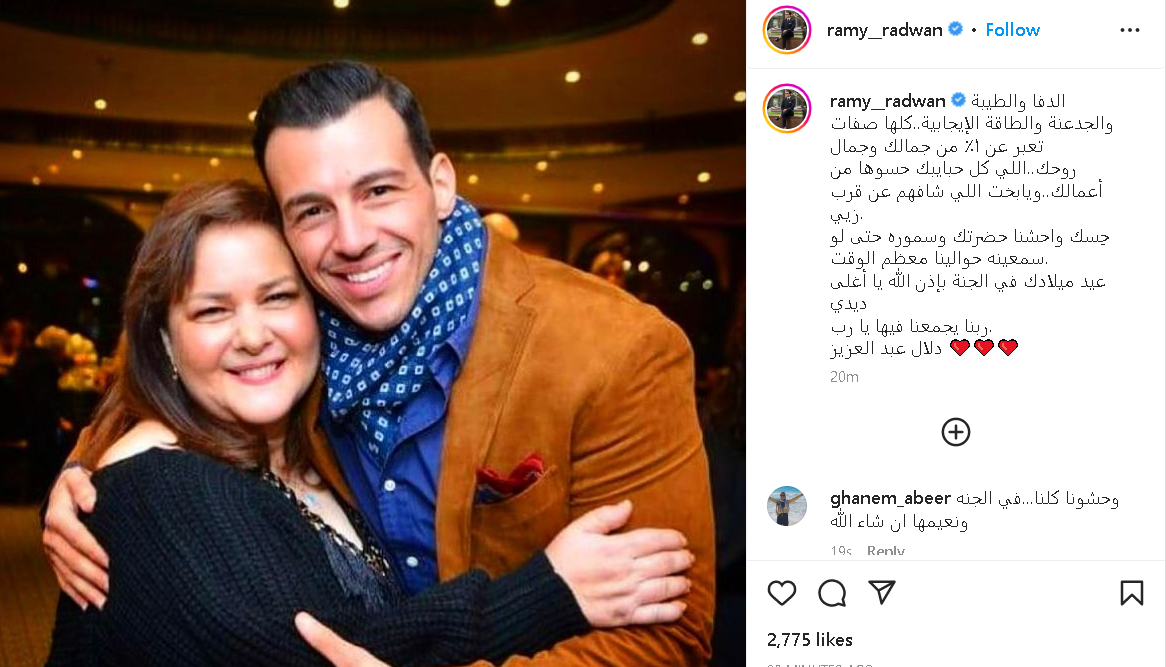The width and height of the screenshot is (1166, 667).
Task: Save post with bookmark icon
Action: pos(1132,593)
